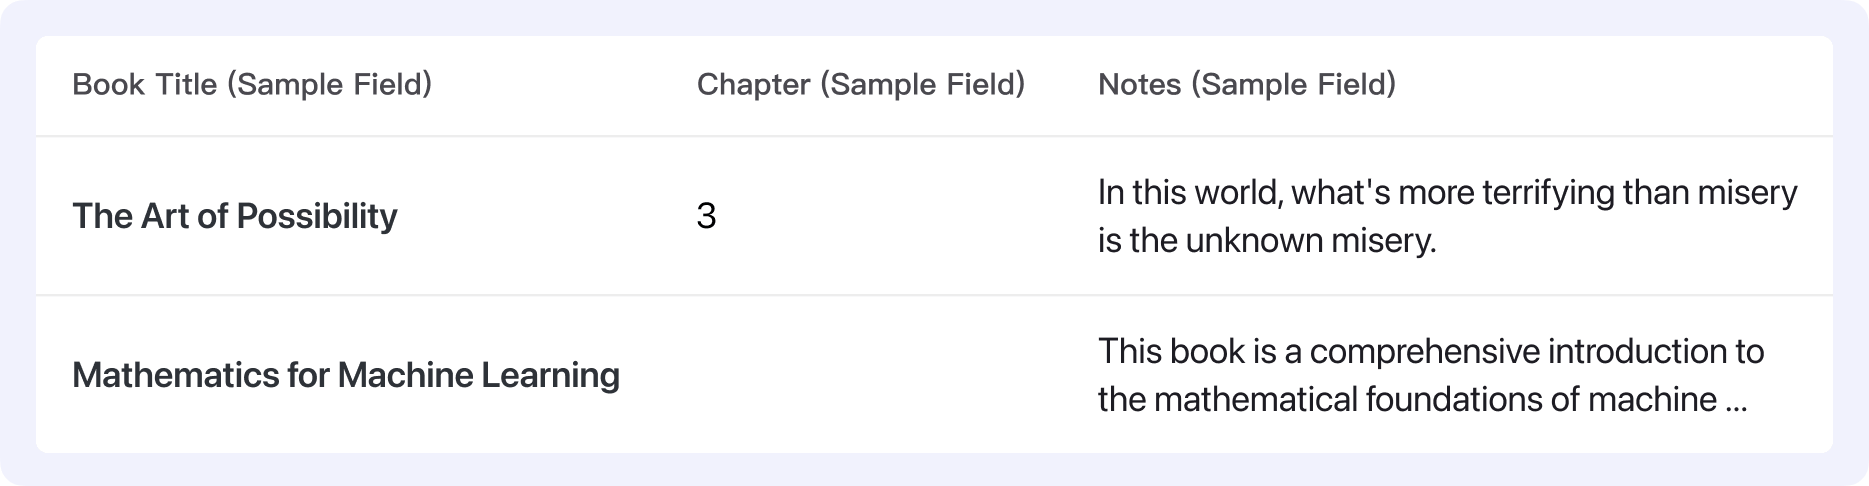Select the note about unknown misery
The width and height of the screenshot is (1869, 486).
1446,216
